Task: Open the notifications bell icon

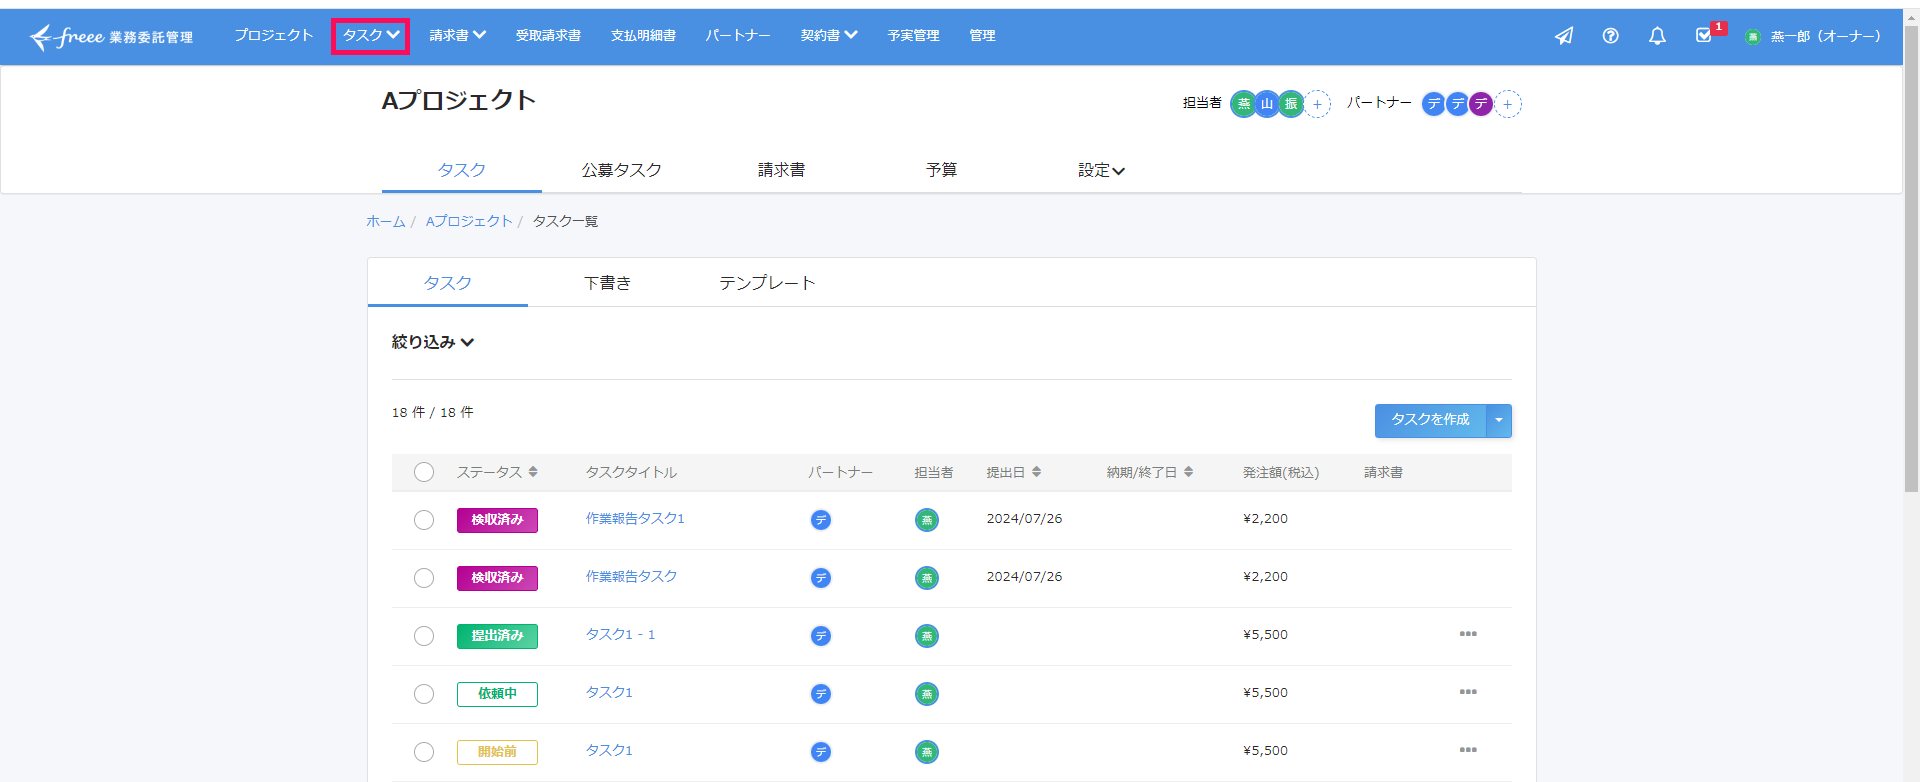Action: pos(1657,36)
